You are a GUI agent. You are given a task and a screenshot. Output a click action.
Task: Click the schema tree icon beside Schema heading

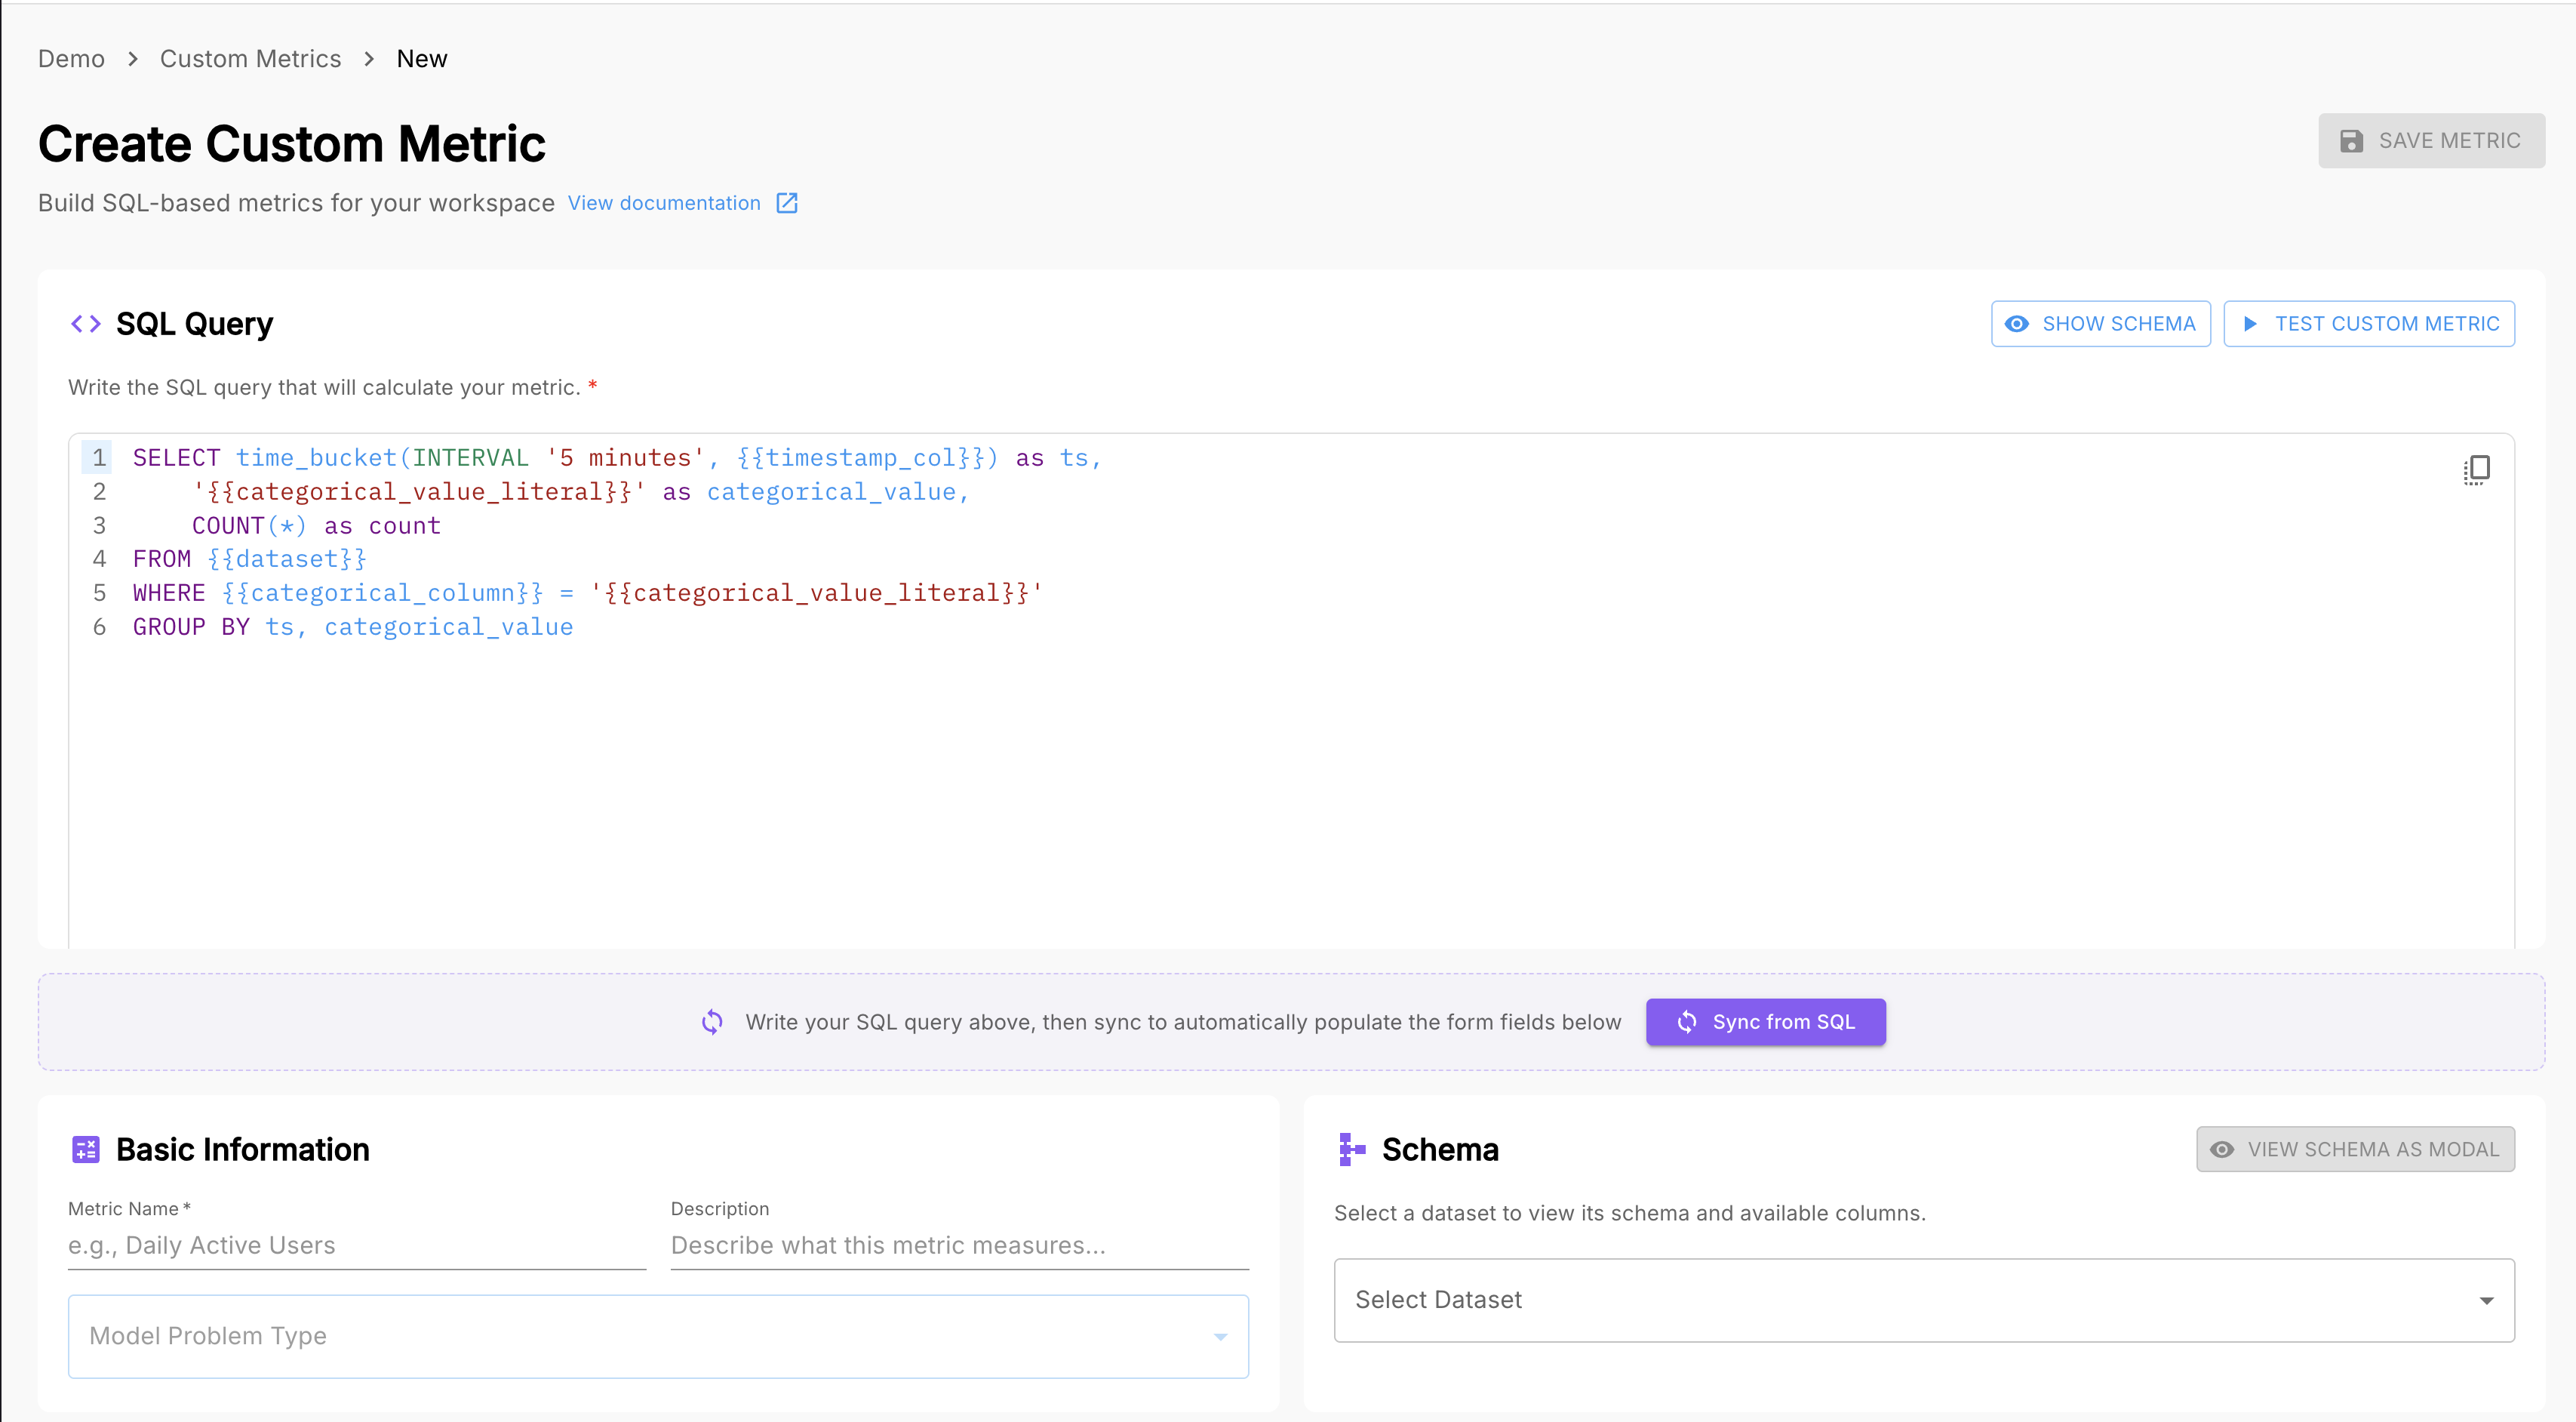pos(1352,1149)
